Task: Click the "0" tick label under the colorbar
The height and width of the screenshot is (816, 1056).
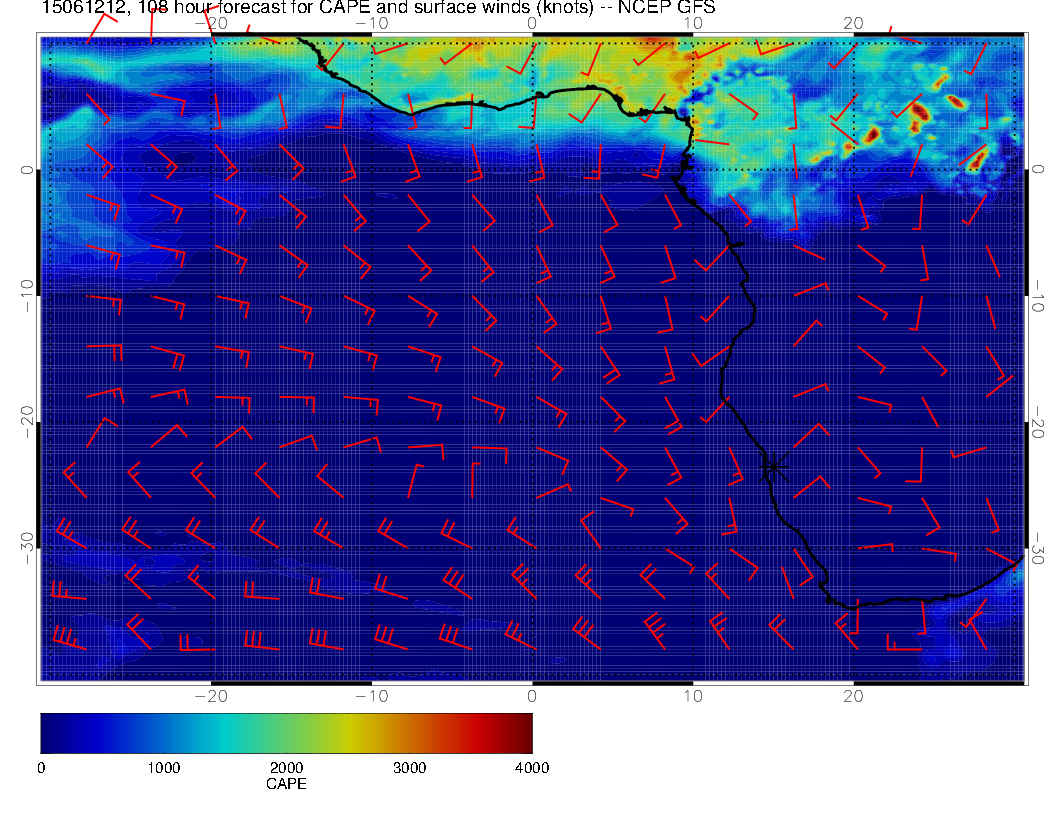Action: 41,768
